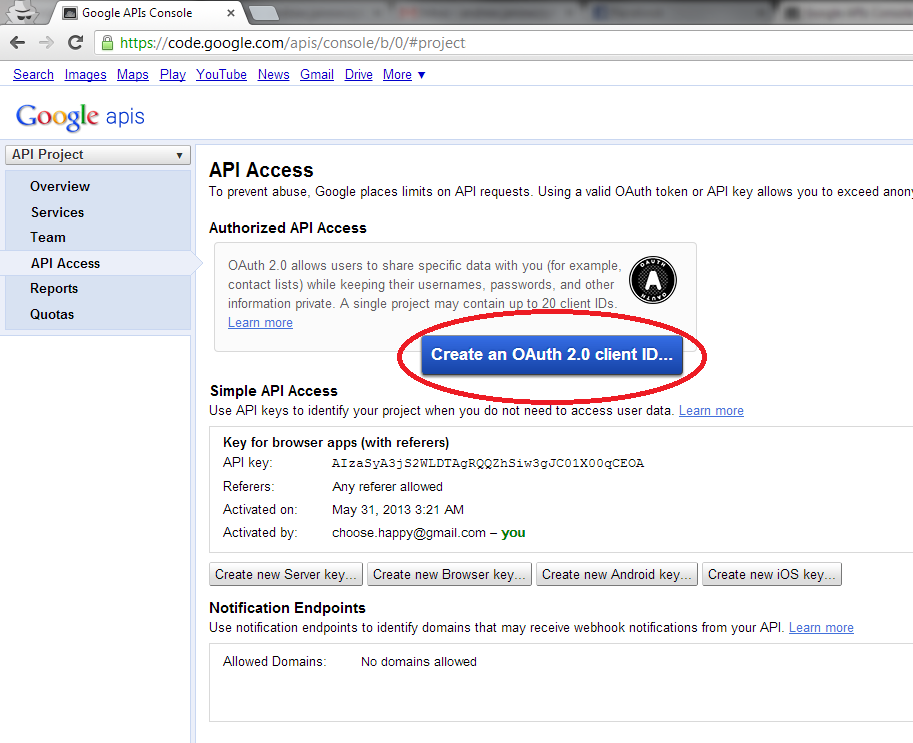This screenshot has height=743, width=913.
Task: Click the Gmail link
Action: click(316, 74)
